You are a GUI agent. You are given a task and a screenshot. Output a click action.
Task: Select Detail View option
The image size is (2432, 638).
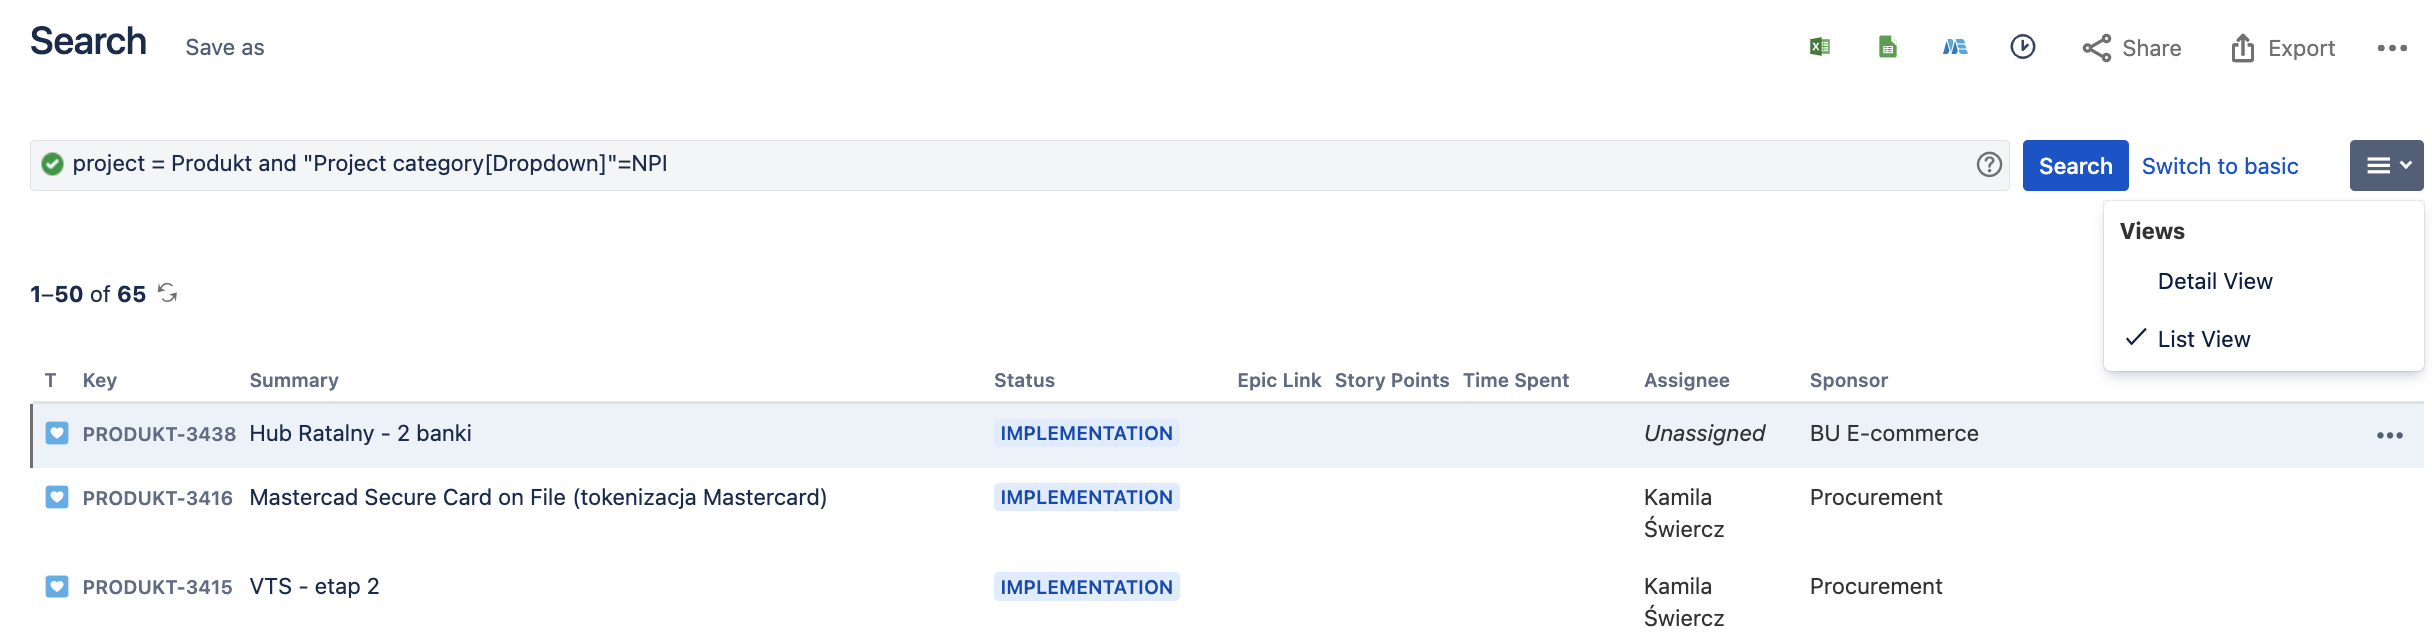pos(2214,282)
